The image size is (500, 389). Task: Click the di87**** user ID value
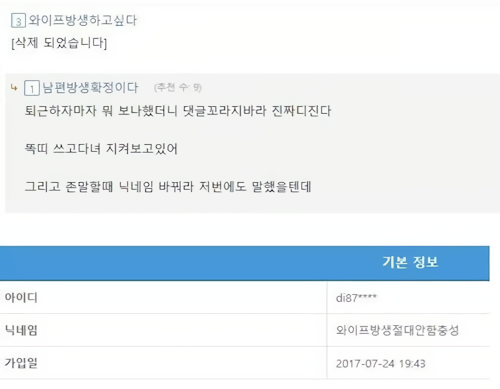(x=356, y=298)
